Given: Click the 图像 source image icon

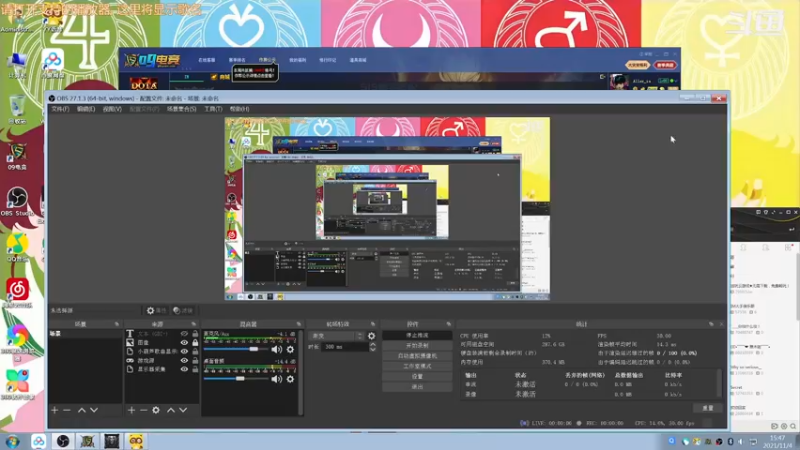Looking at the screenshot, I should 130,342.
